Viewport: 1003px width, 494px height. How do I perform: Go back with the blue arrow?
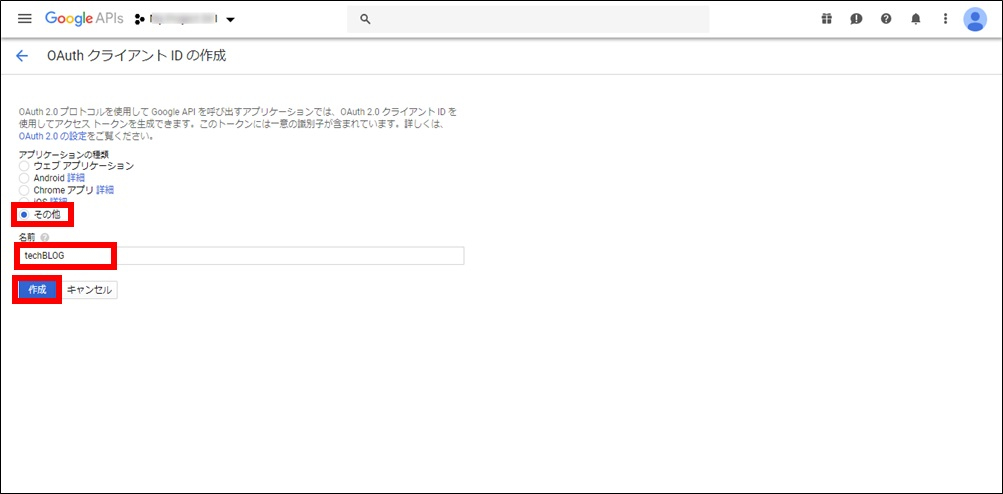point(22,56)
